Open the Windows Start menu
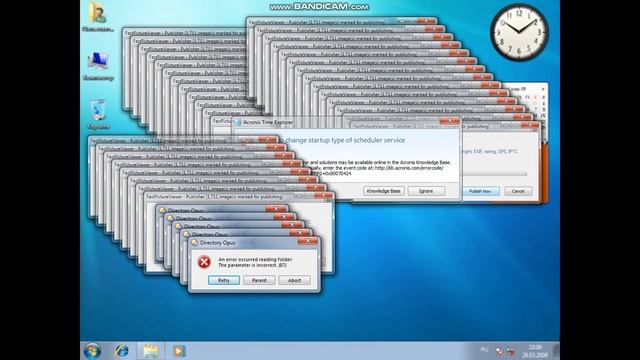Screen dimensions: 640x360 coord(92,351)
